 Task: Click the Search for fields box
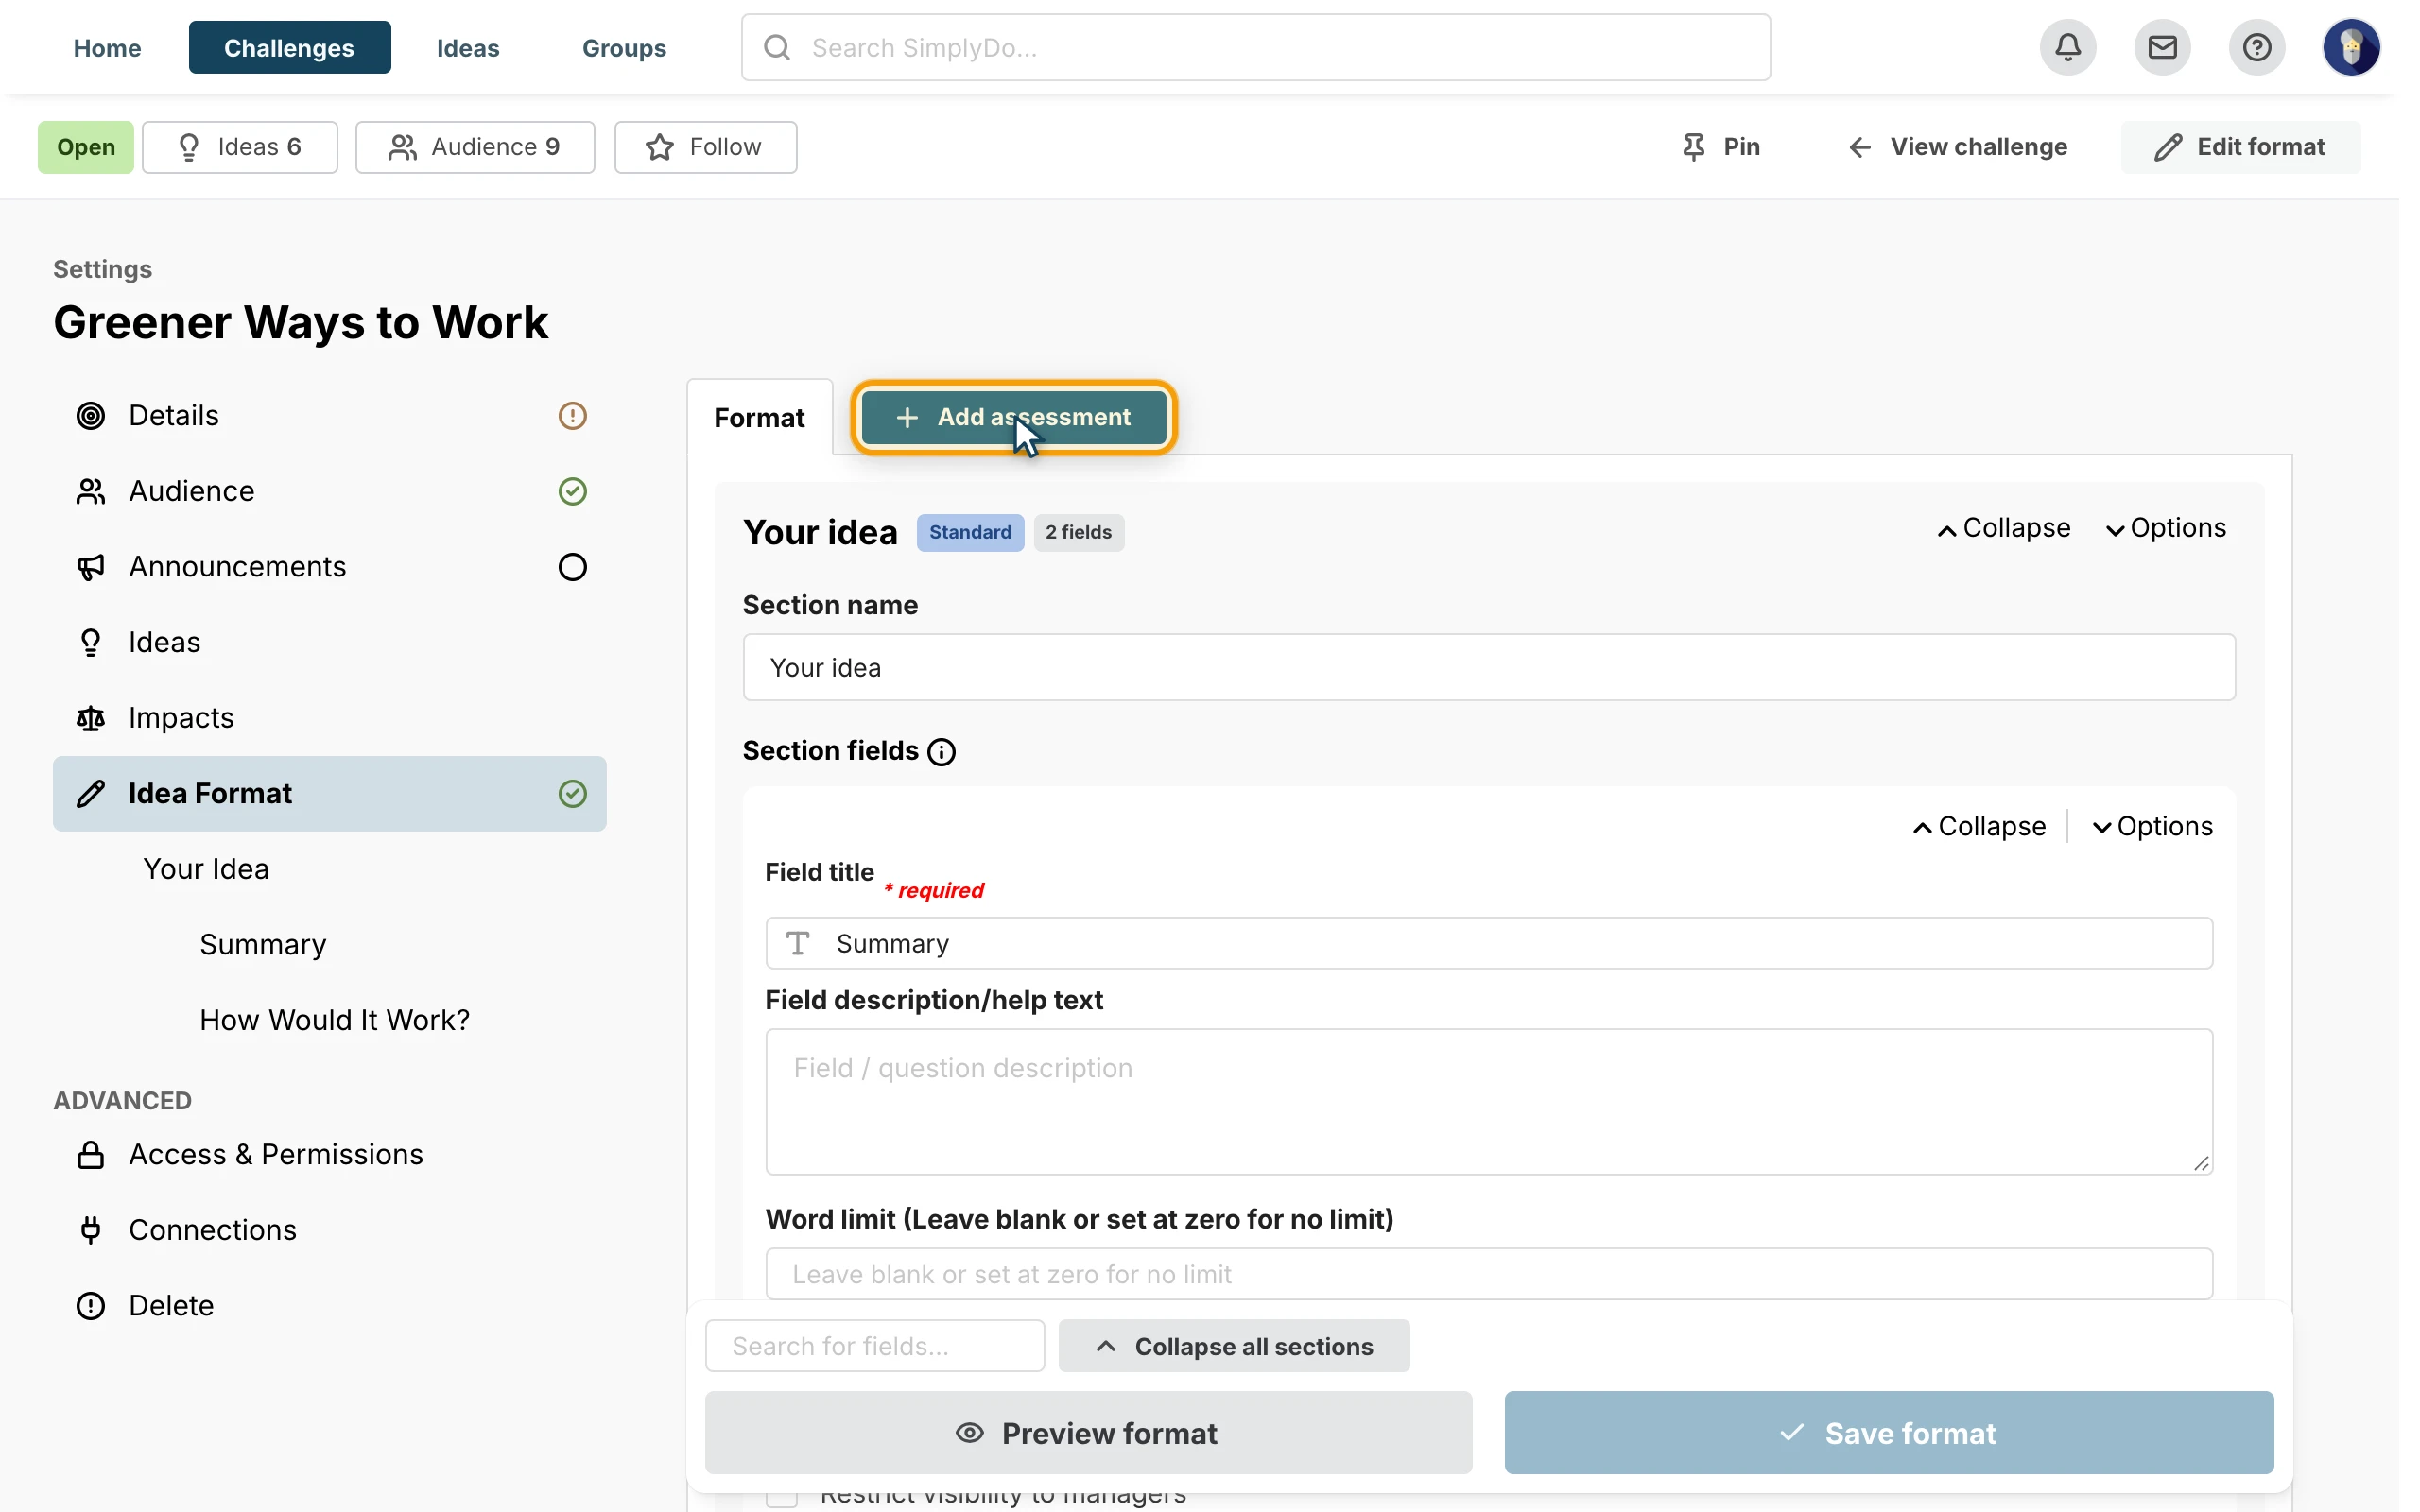875,1346
